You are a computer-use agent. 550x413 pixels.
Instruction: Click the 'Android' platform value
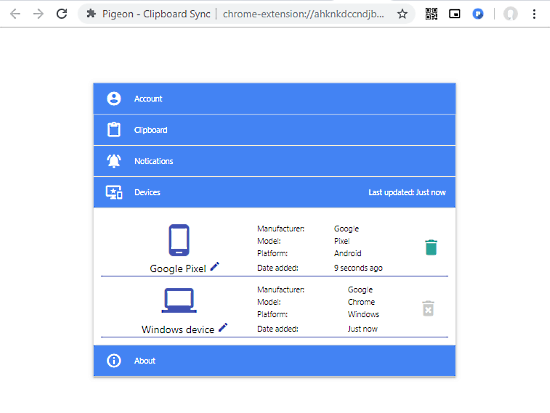coord(348,253)
